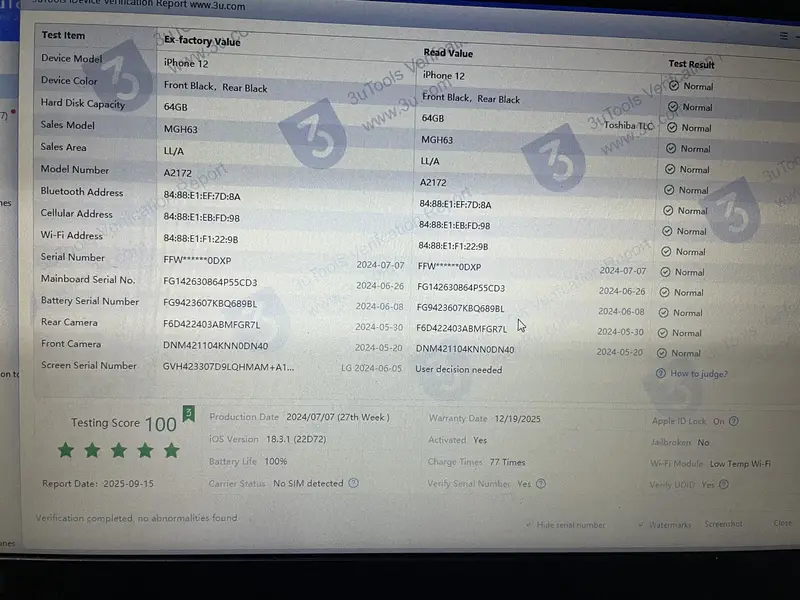Click the help icon beside Verify Serial Number
The width and height of the screenshot is (800, 600).
click(x=541, y=484)
